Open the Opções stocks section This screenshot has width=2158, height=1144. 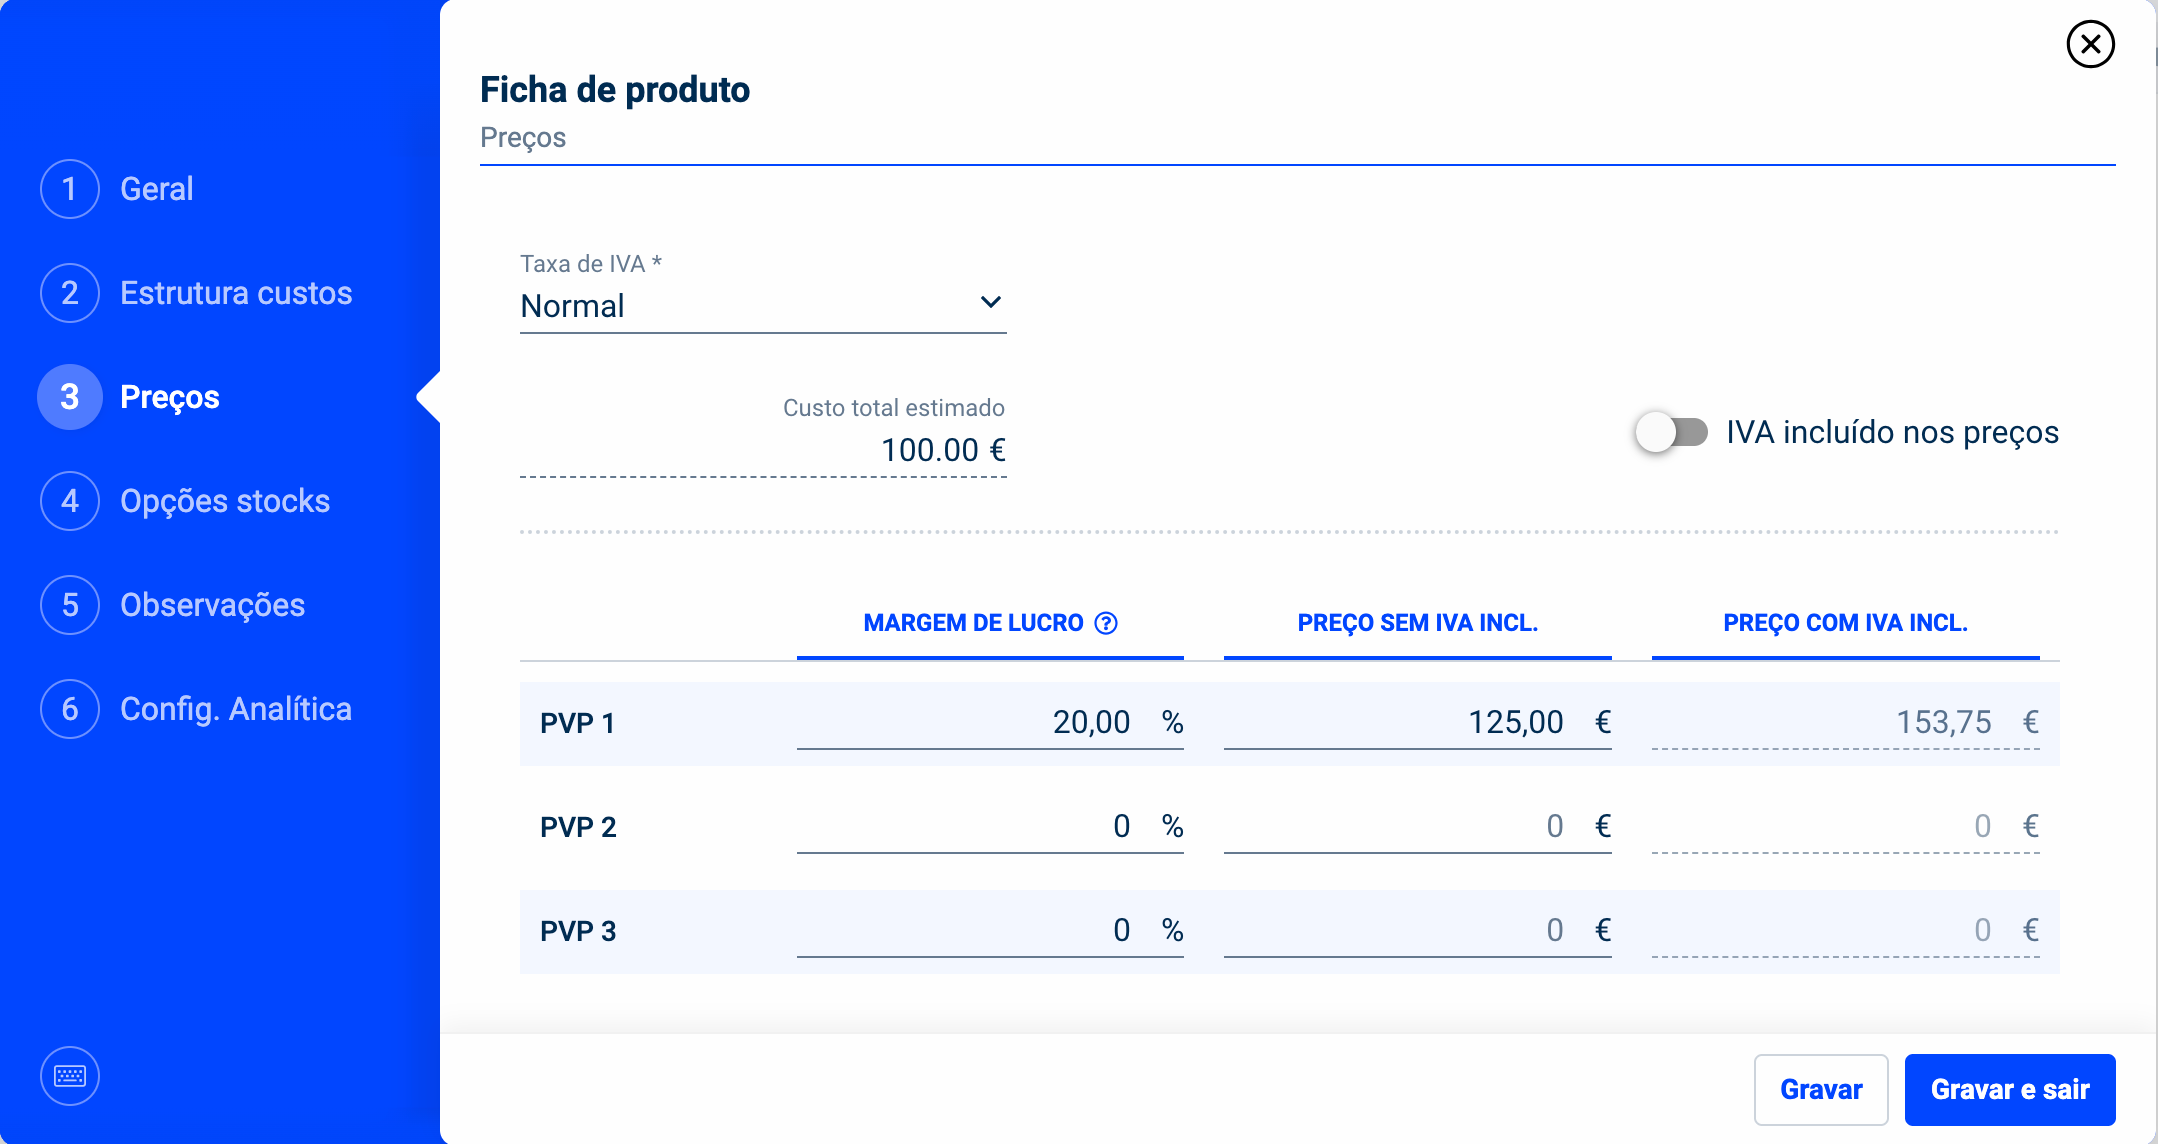[x=225, y=501]
